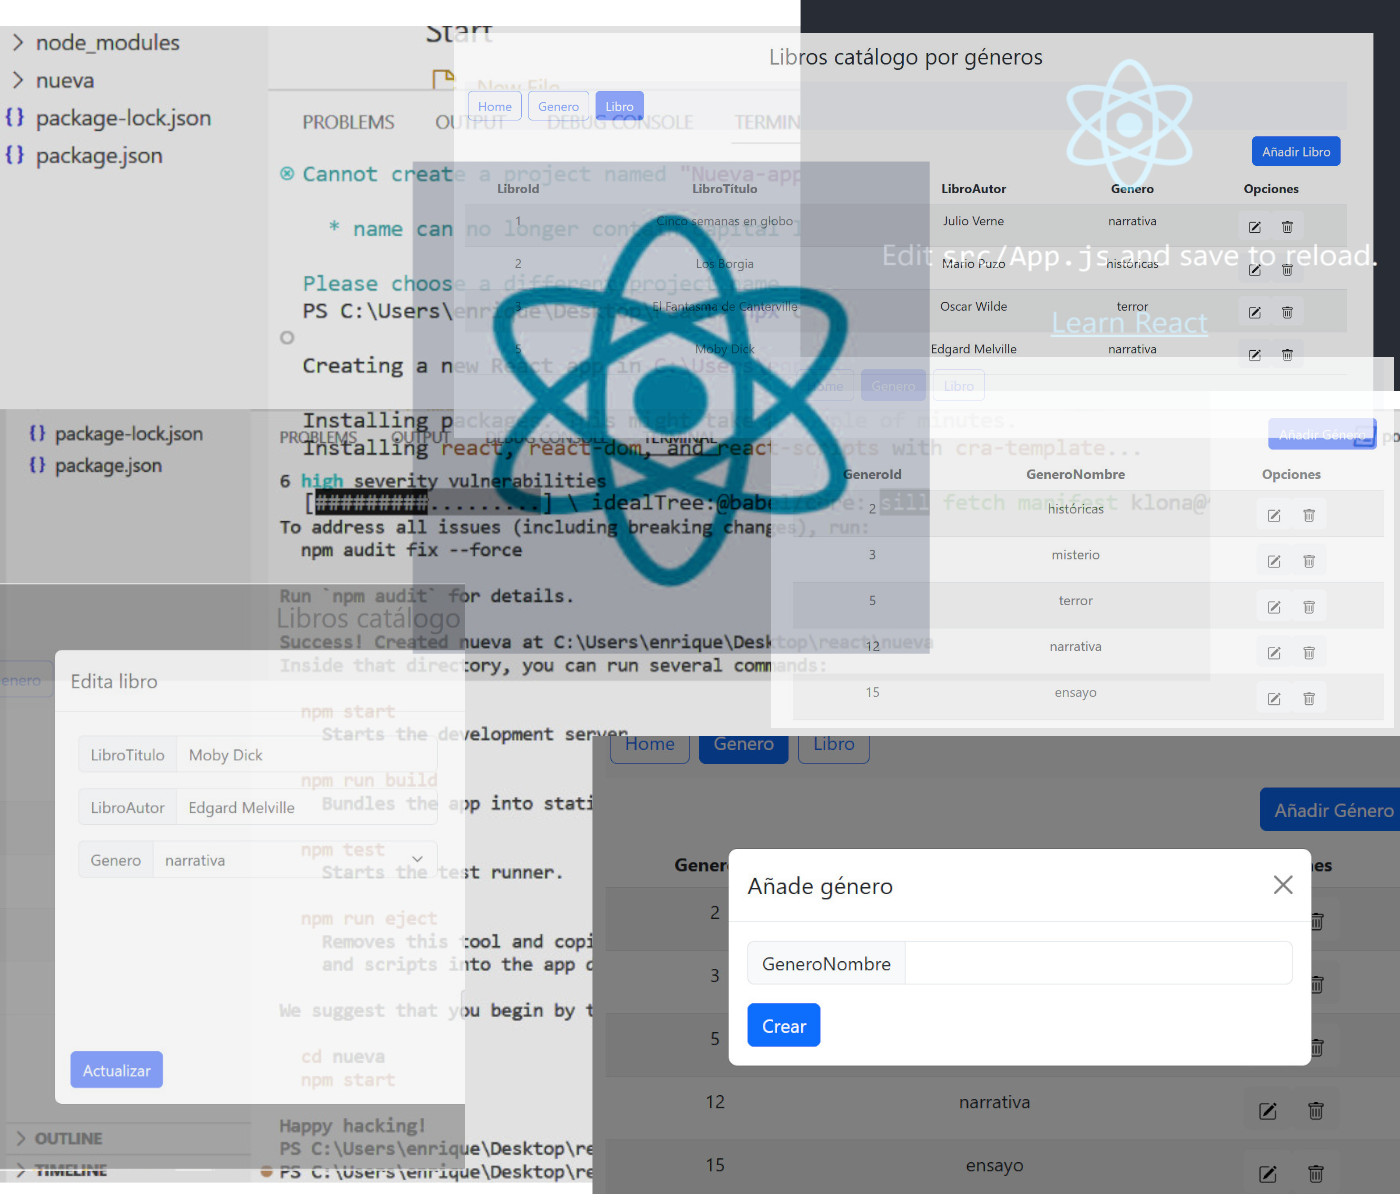The width and height of the screenshot is (1400, 1200).
Task: Edit the Oscar Wilde book row
Action: click(1255, 312)
